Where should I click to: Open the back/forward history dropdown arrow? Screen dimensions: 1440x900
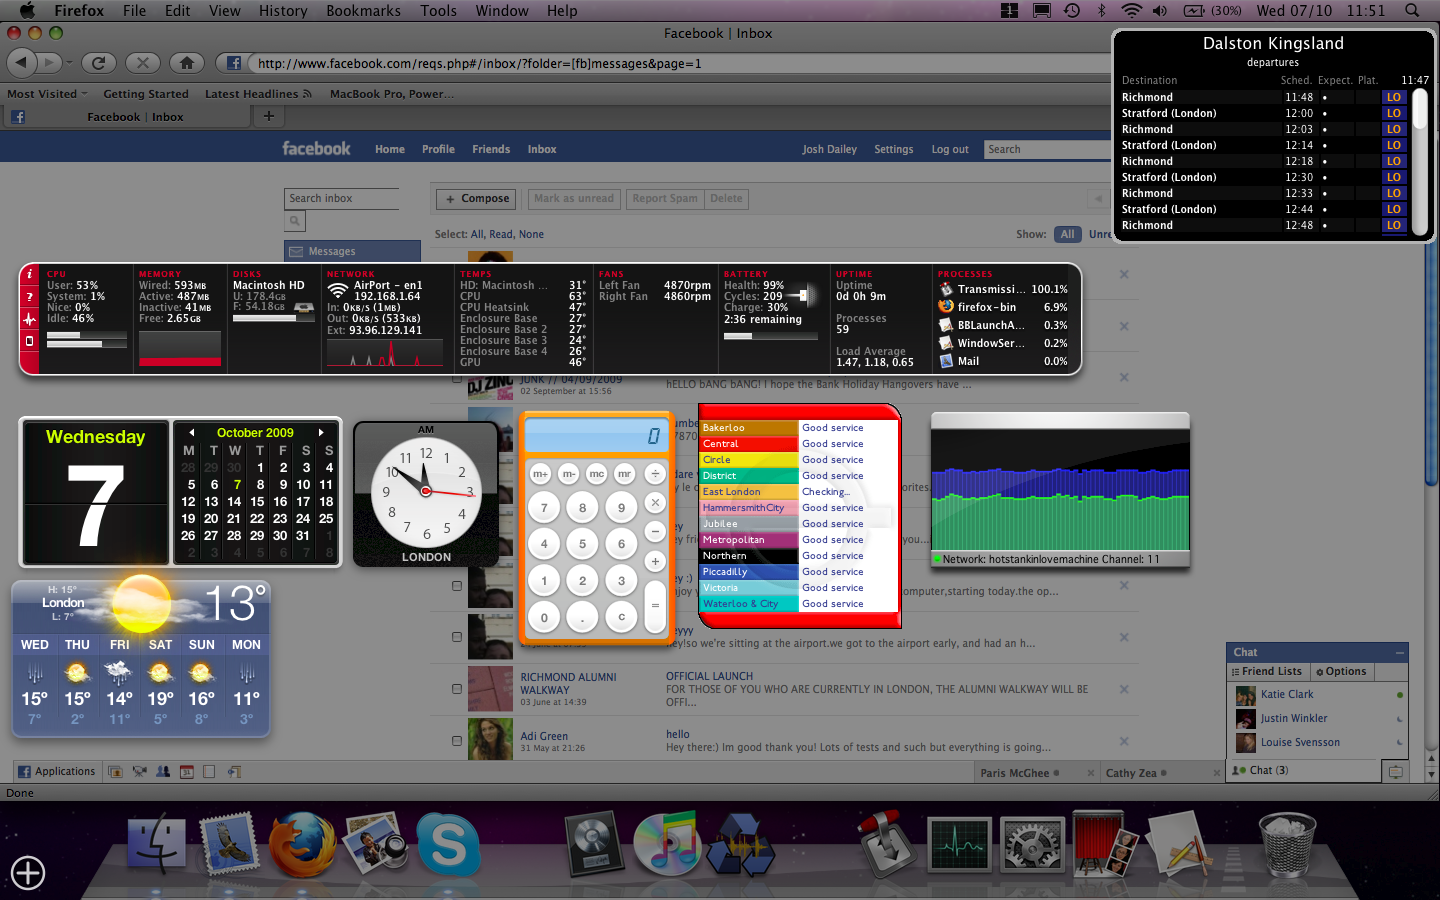point(69,63)
